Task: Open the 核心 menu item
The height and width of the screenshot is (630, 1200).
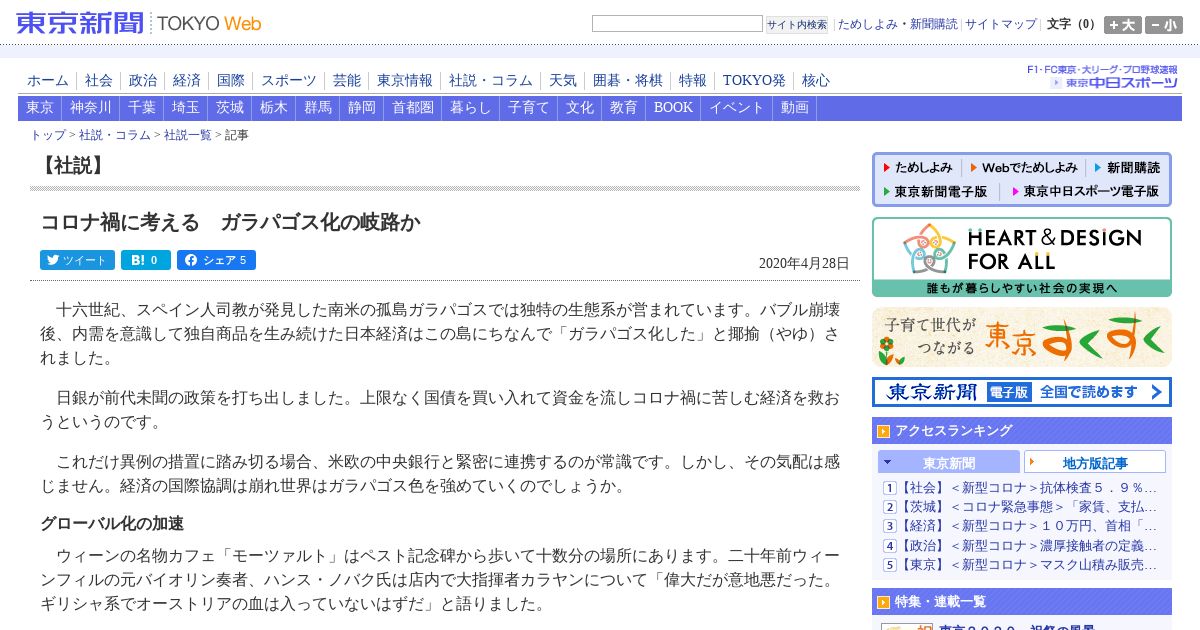Action: click(816, 81)
